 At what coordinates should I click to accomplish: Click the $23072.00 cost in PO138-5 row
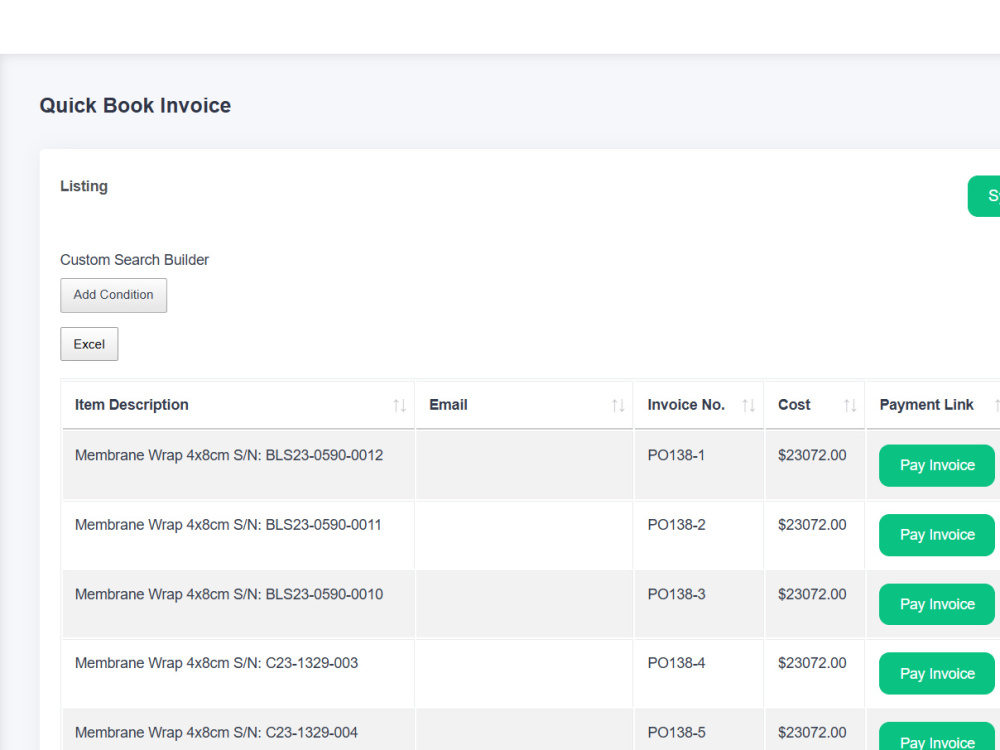812,733
